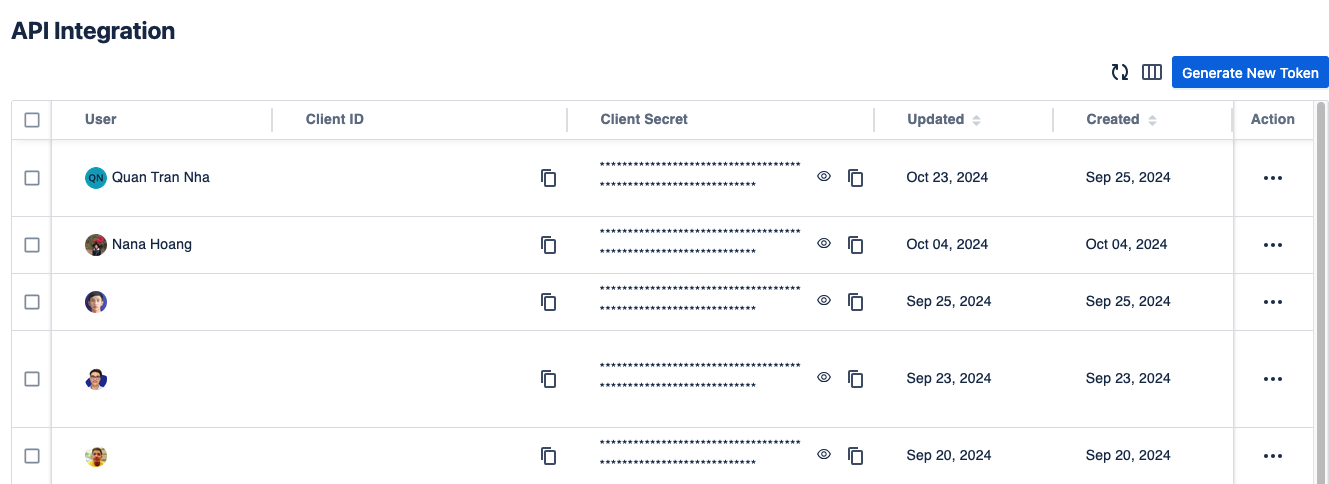
Task: Open action menu for Nana Hoang
Action: pos(1272,245)
